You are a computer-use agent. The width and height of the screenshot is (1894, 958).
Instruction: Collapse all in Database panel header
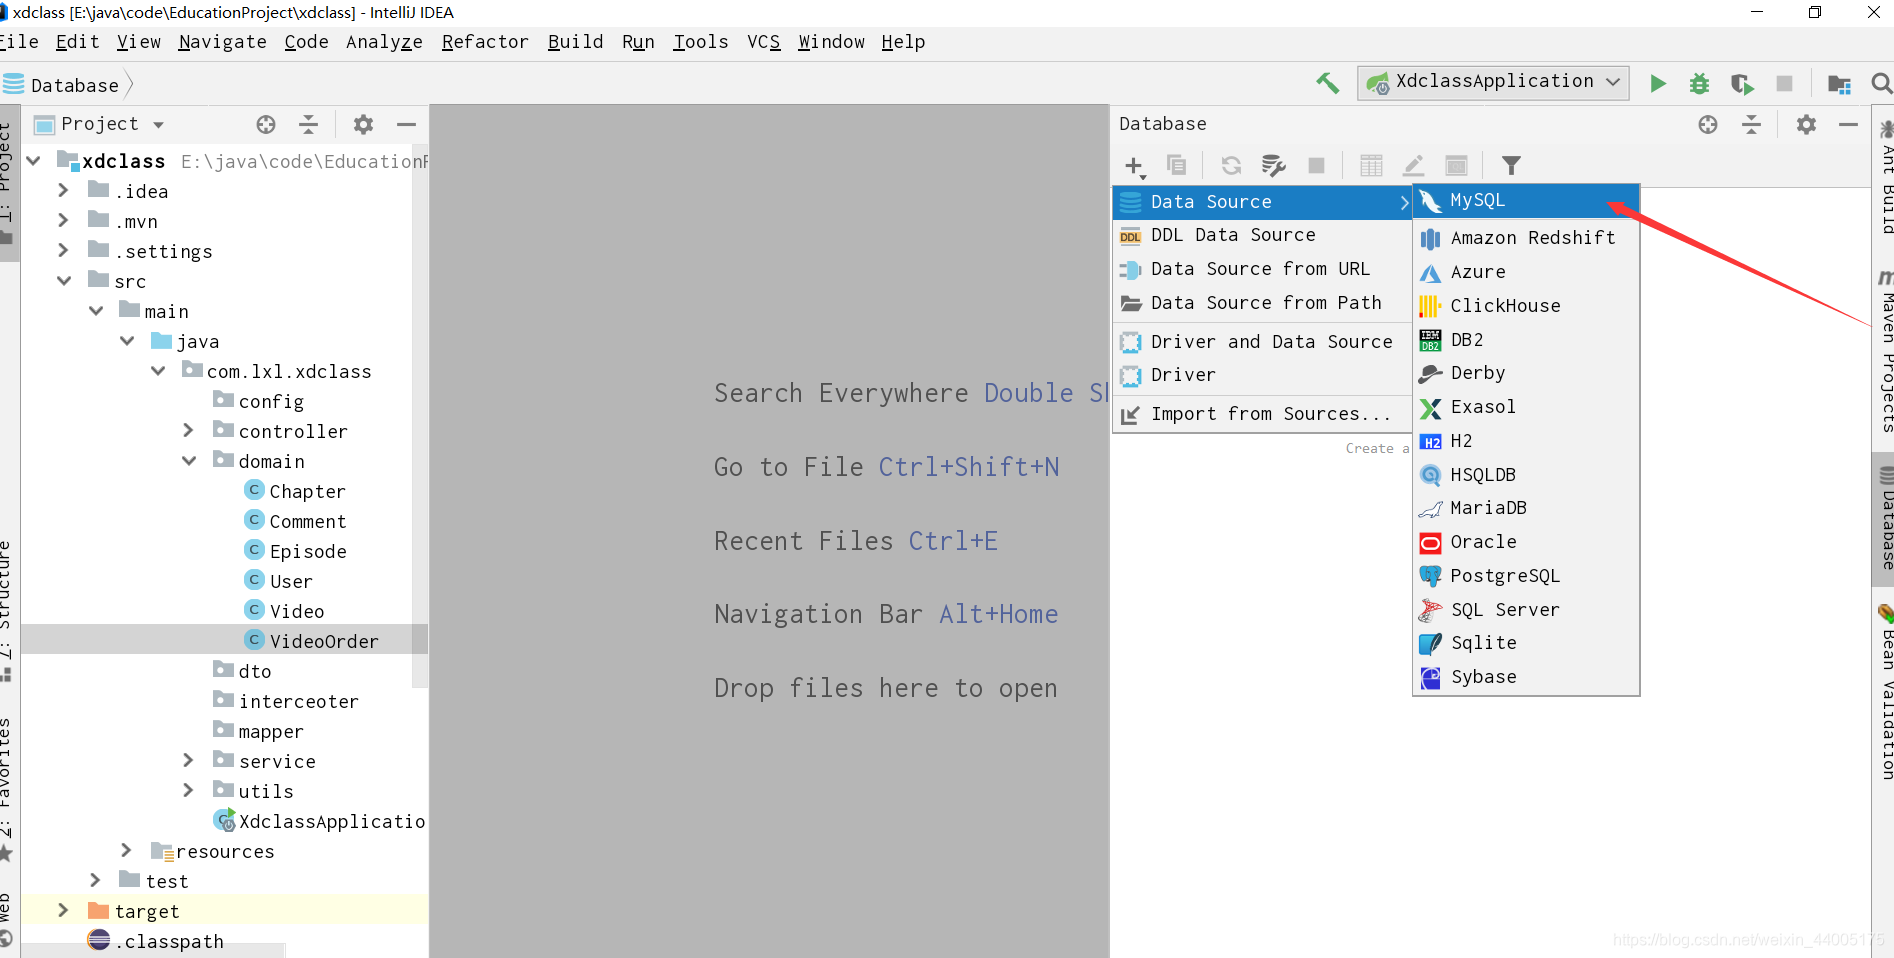coord(1751,124)
